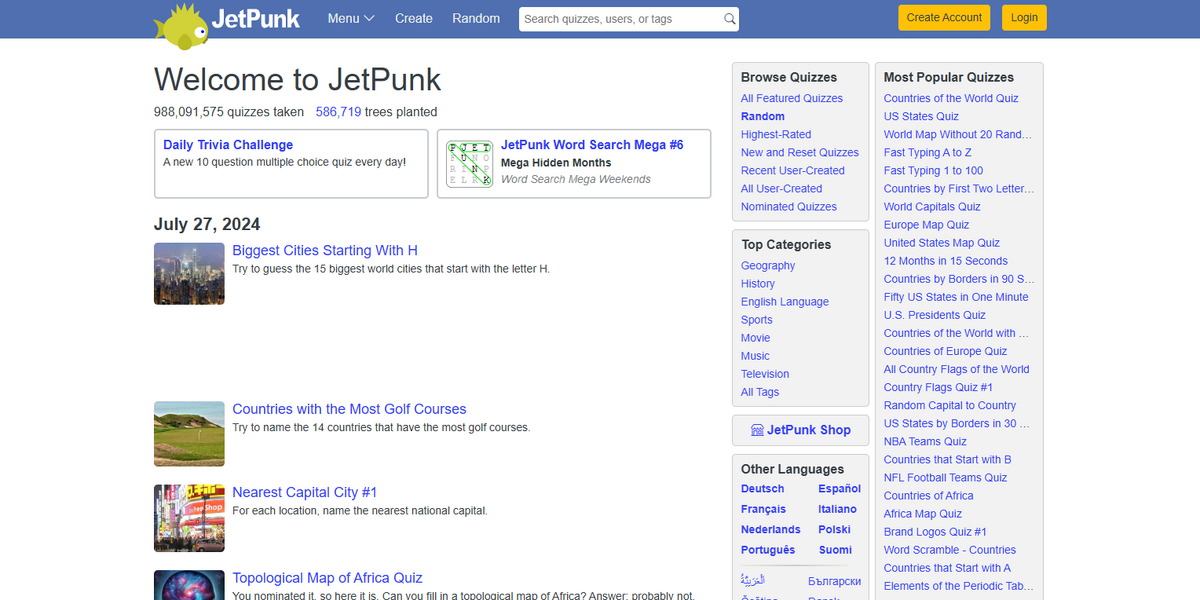1200x600 pixels.
Task: Open Countries of the World Quiz
Action: 951,98
